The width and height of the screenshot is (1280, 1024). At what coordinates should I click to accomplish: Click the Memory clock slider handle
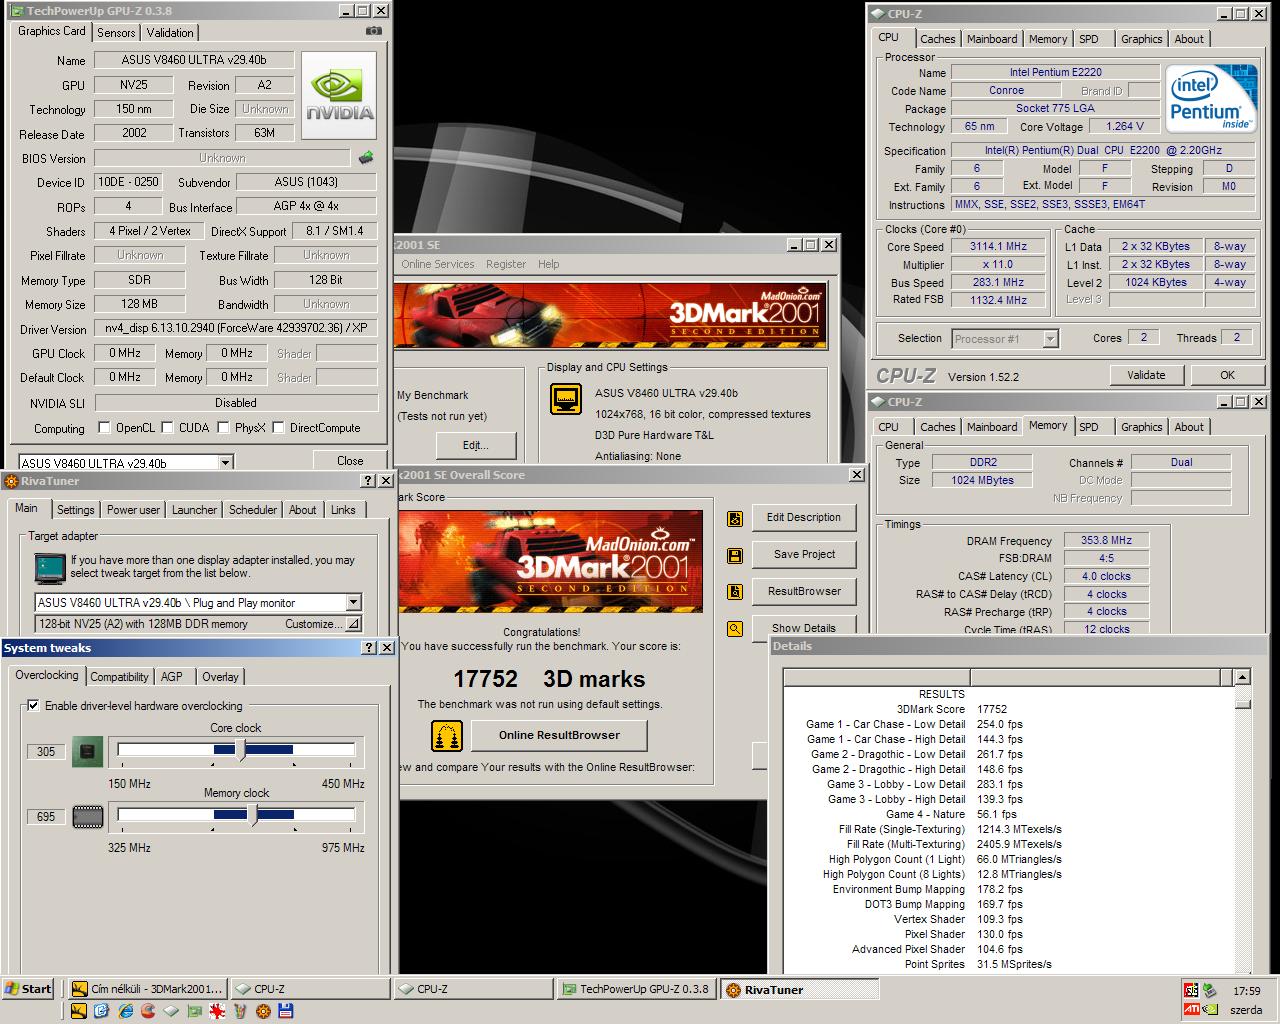click(252, 816)
